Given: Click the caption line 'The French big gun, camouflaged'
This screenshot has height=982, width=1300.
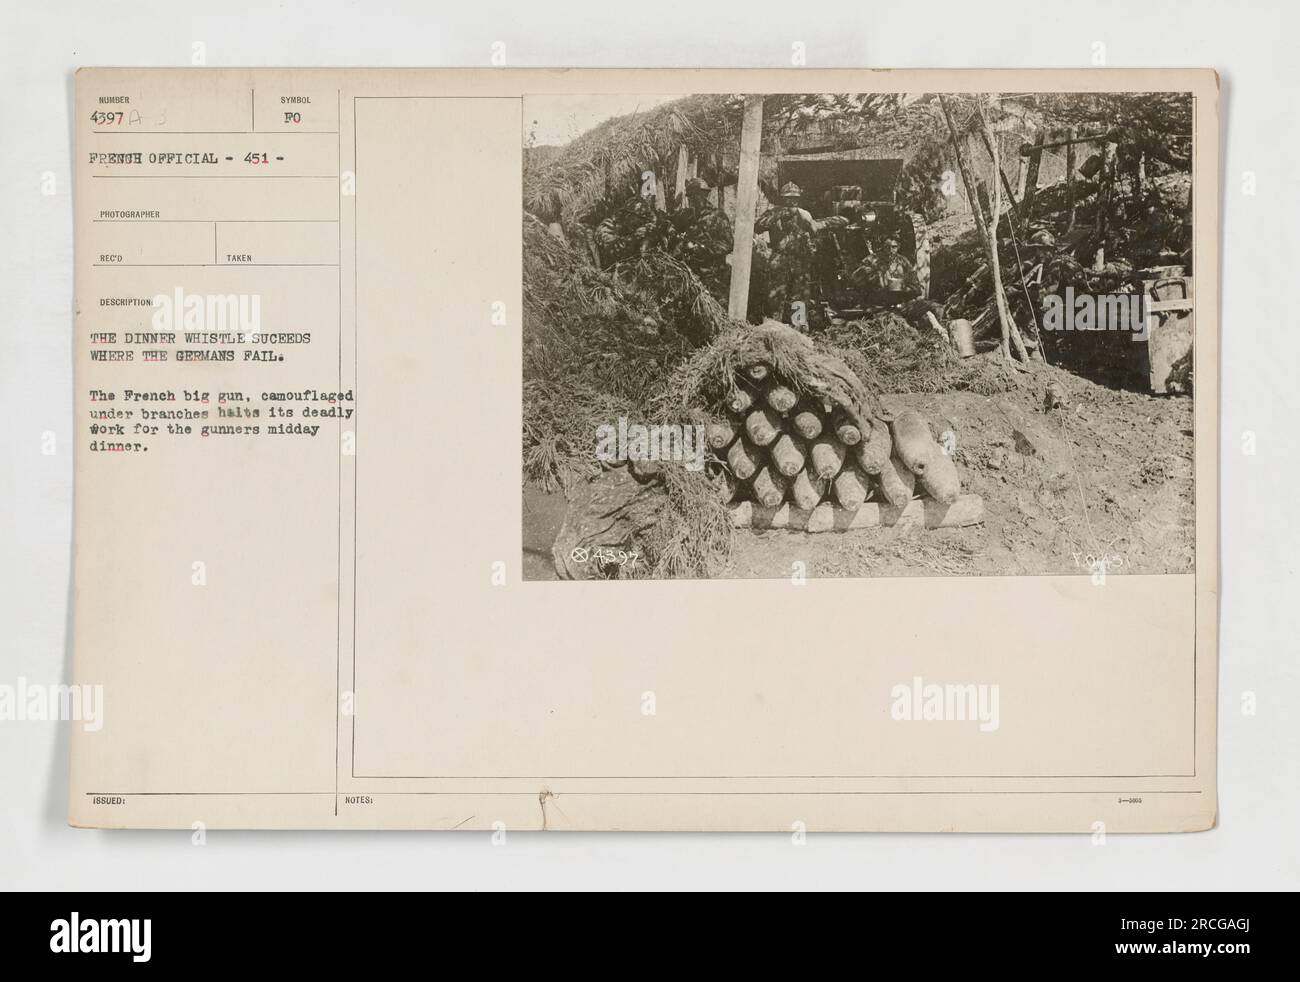Looking at the screenshot, I should coord(220,397).
